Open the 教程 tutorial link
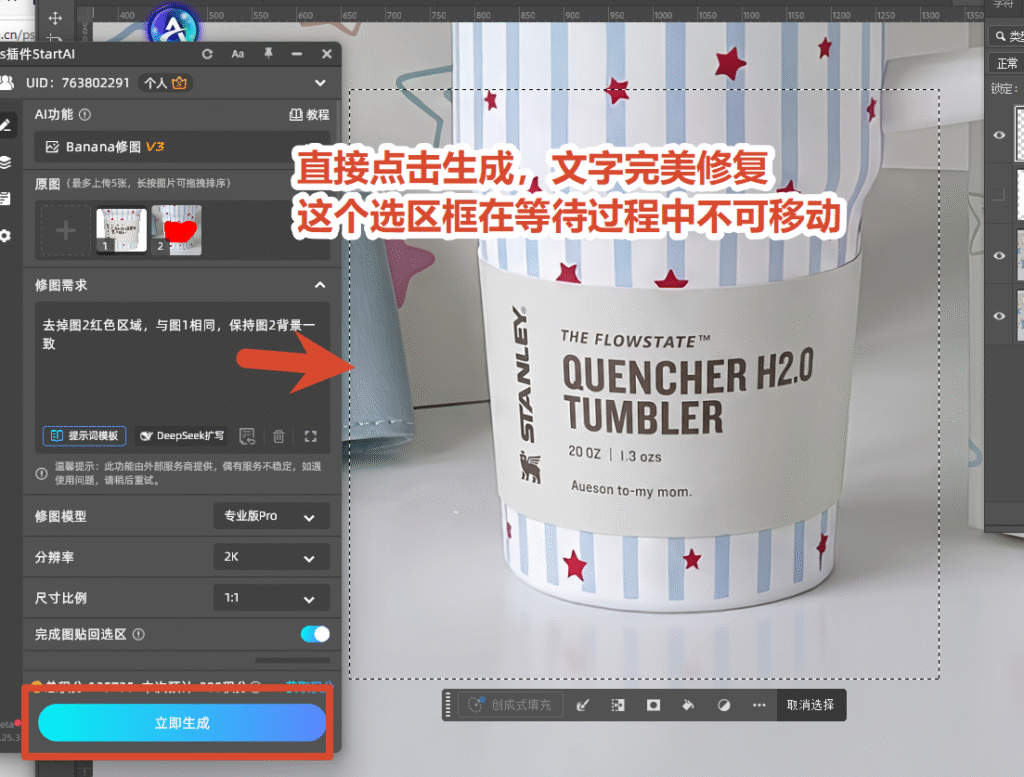Screen dimensions: 1024x777 pos(309,115)
